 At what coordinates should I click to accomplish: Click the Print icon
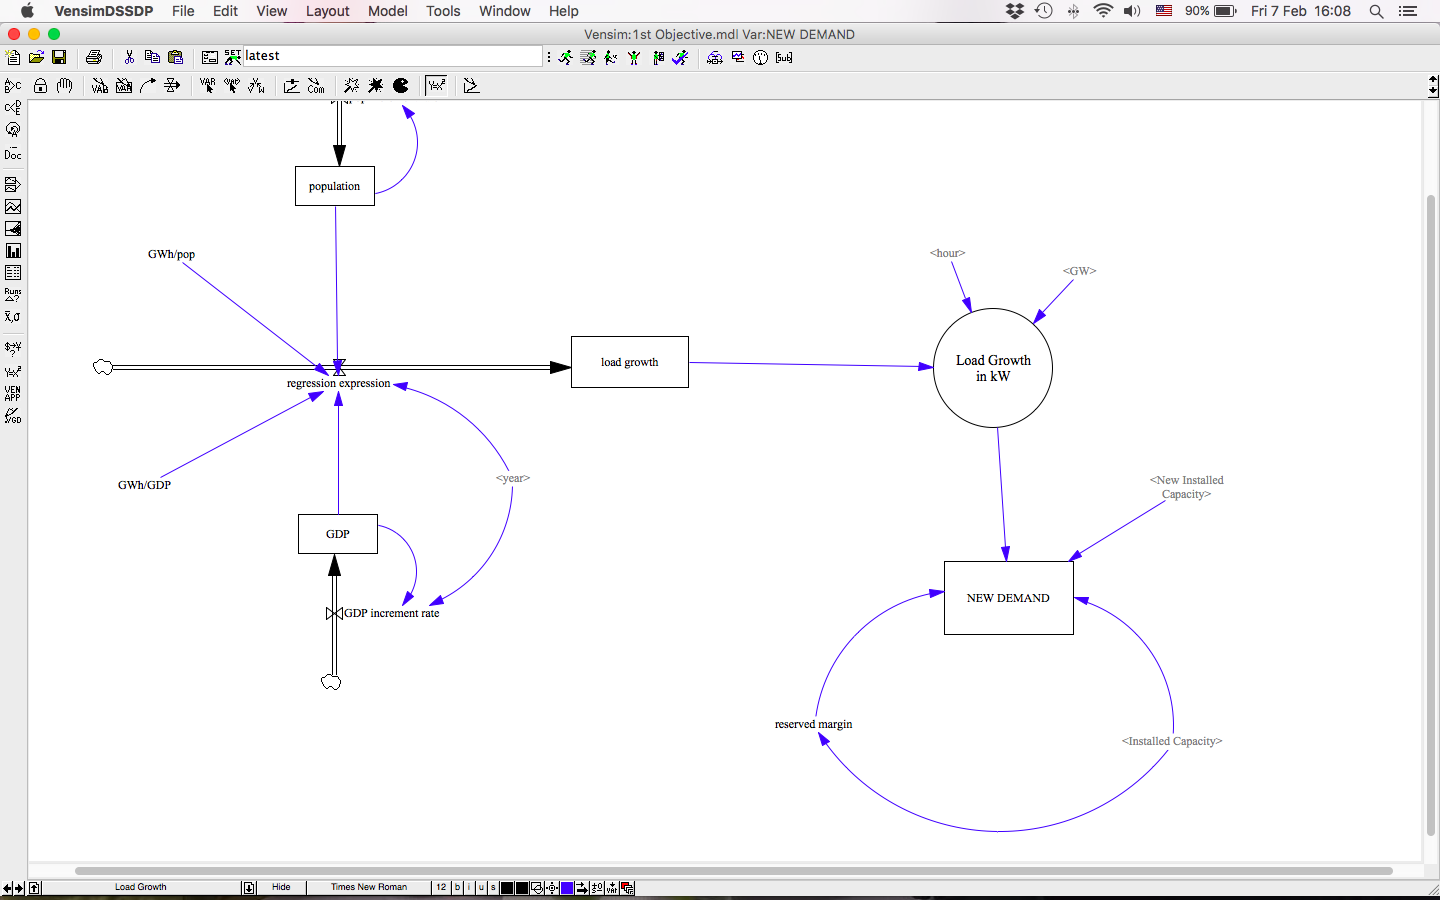(94, 58)
